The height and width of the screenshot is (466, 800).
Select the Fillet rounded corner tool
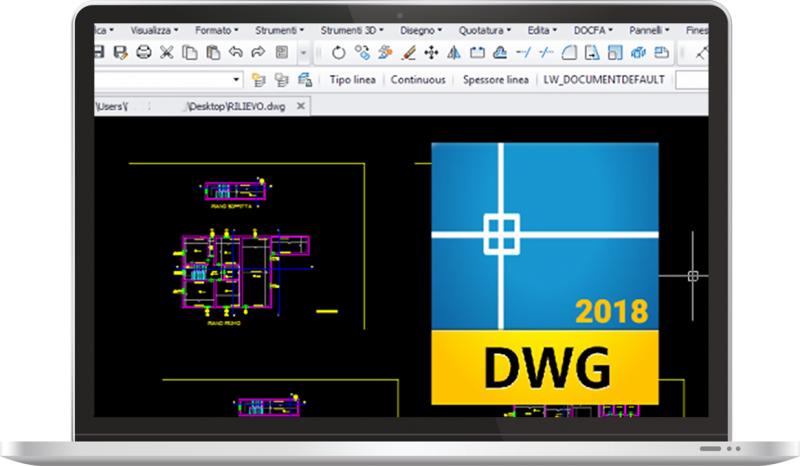(x=569, y=53)
